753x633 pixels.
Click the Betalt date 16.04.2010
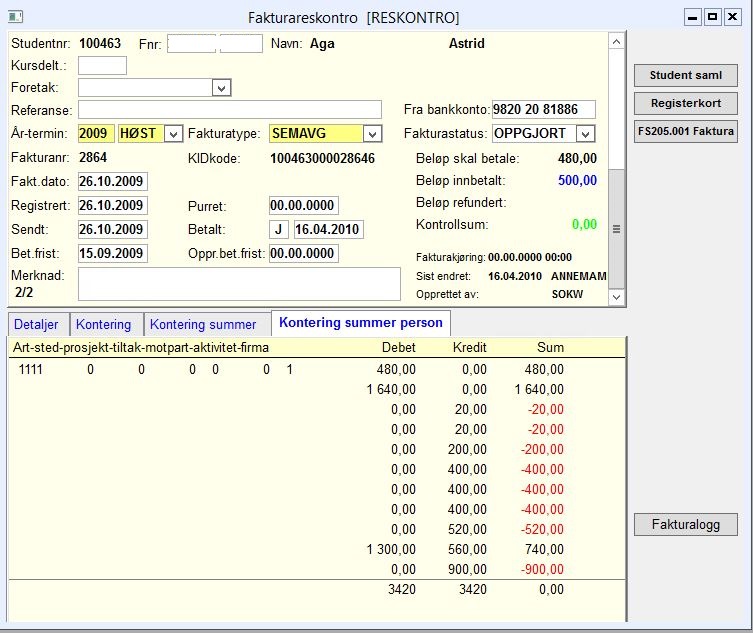328,230
